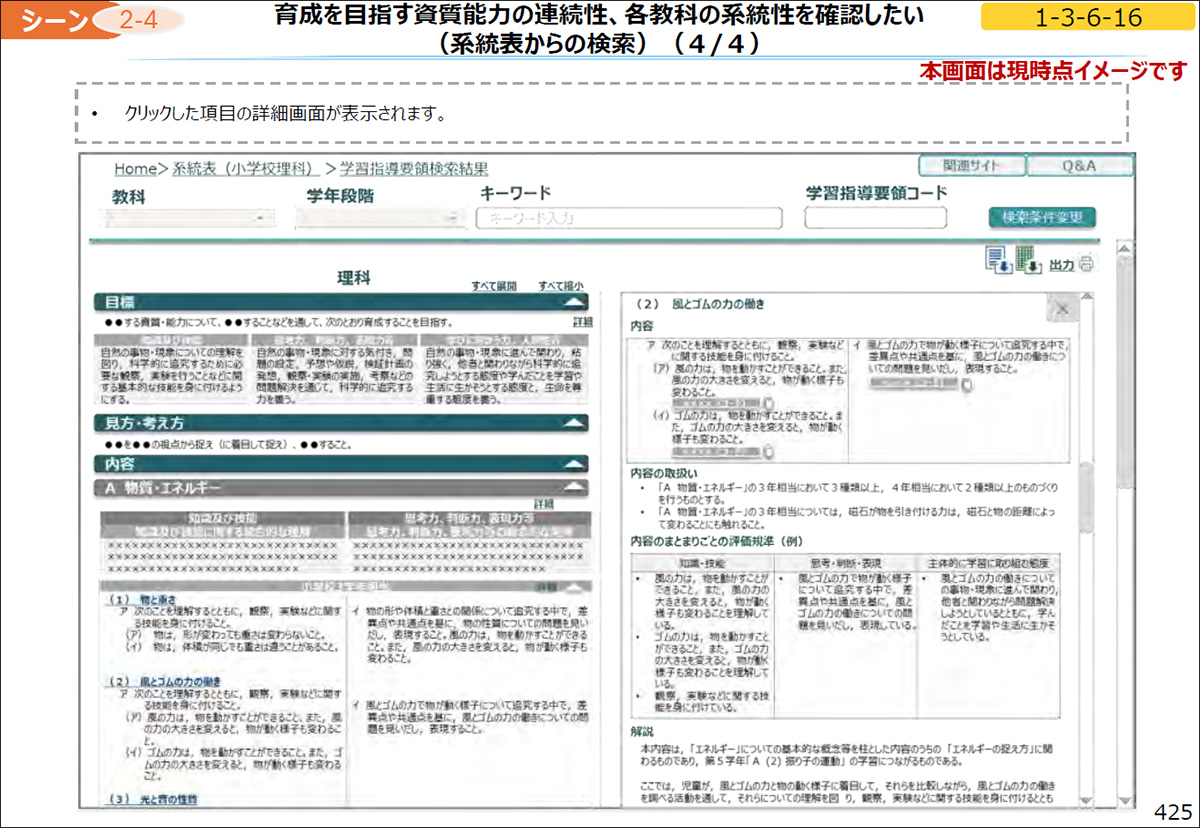The height and width of the screenshot is (828, 1200).
Task: Click the 知識・技能 table header
Action: tap(702, 562)
